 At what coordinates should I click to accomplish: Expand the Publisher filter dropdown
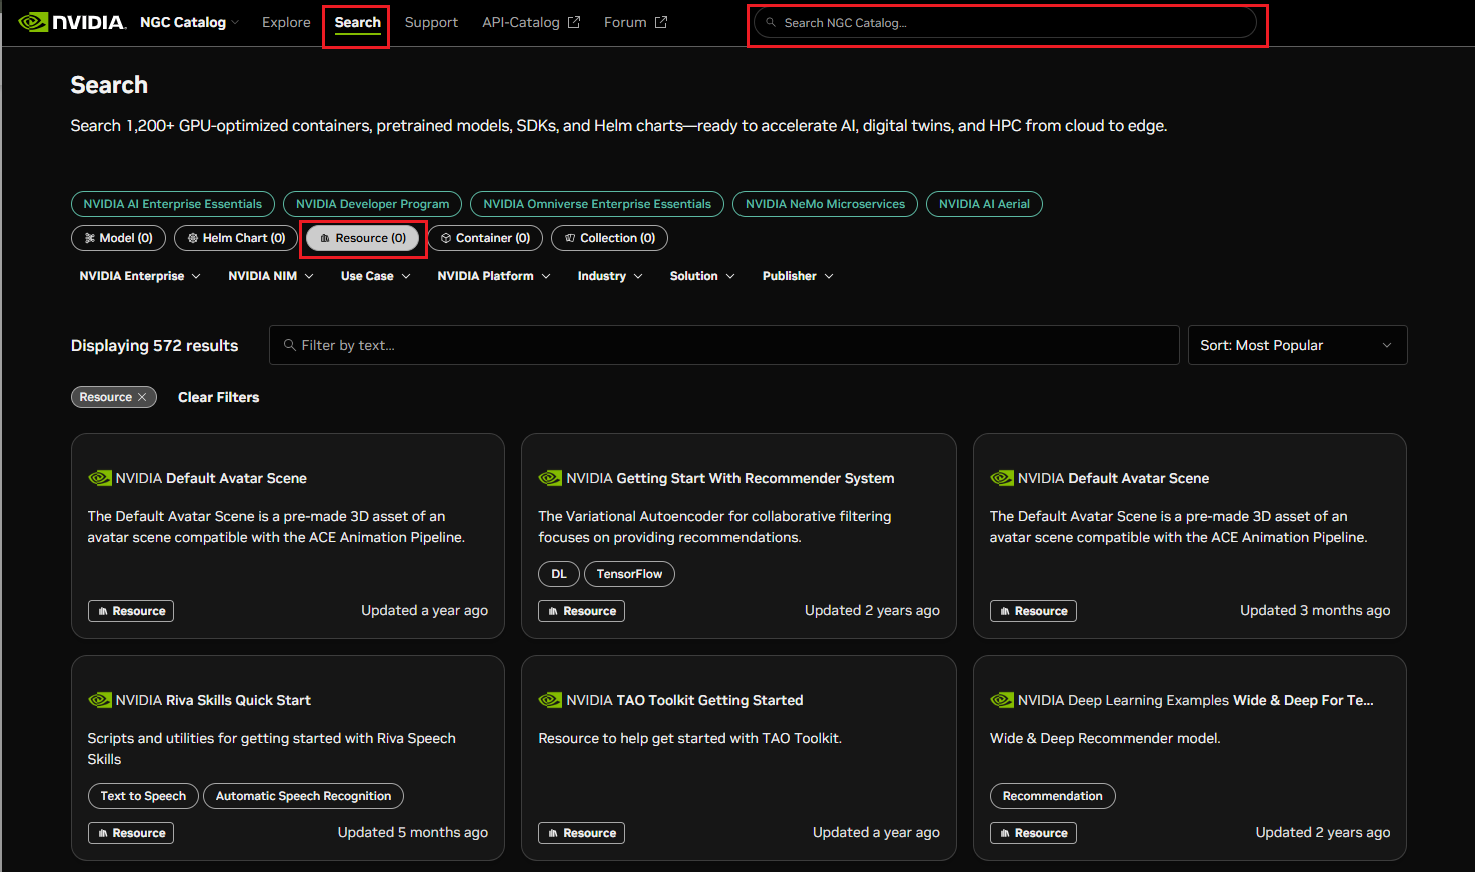click(x=798, y=276)
